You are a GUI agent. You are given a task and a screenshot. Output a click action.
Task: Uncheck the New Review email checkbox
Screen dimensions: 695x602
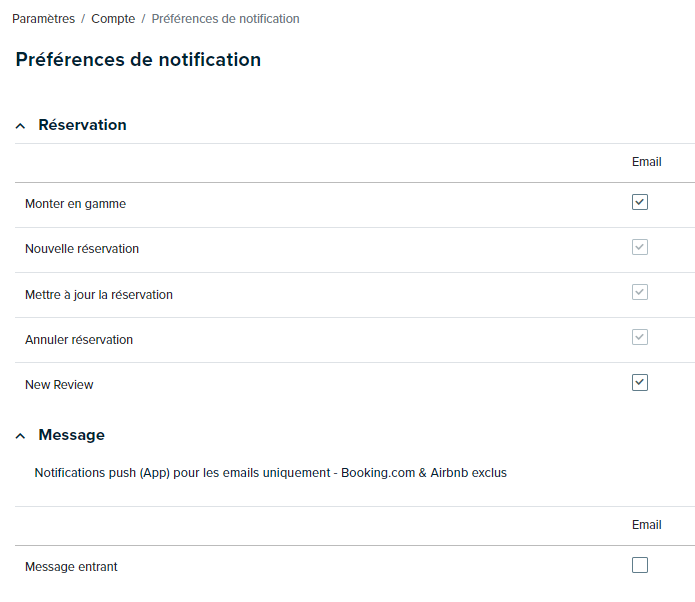pos(640,383)
